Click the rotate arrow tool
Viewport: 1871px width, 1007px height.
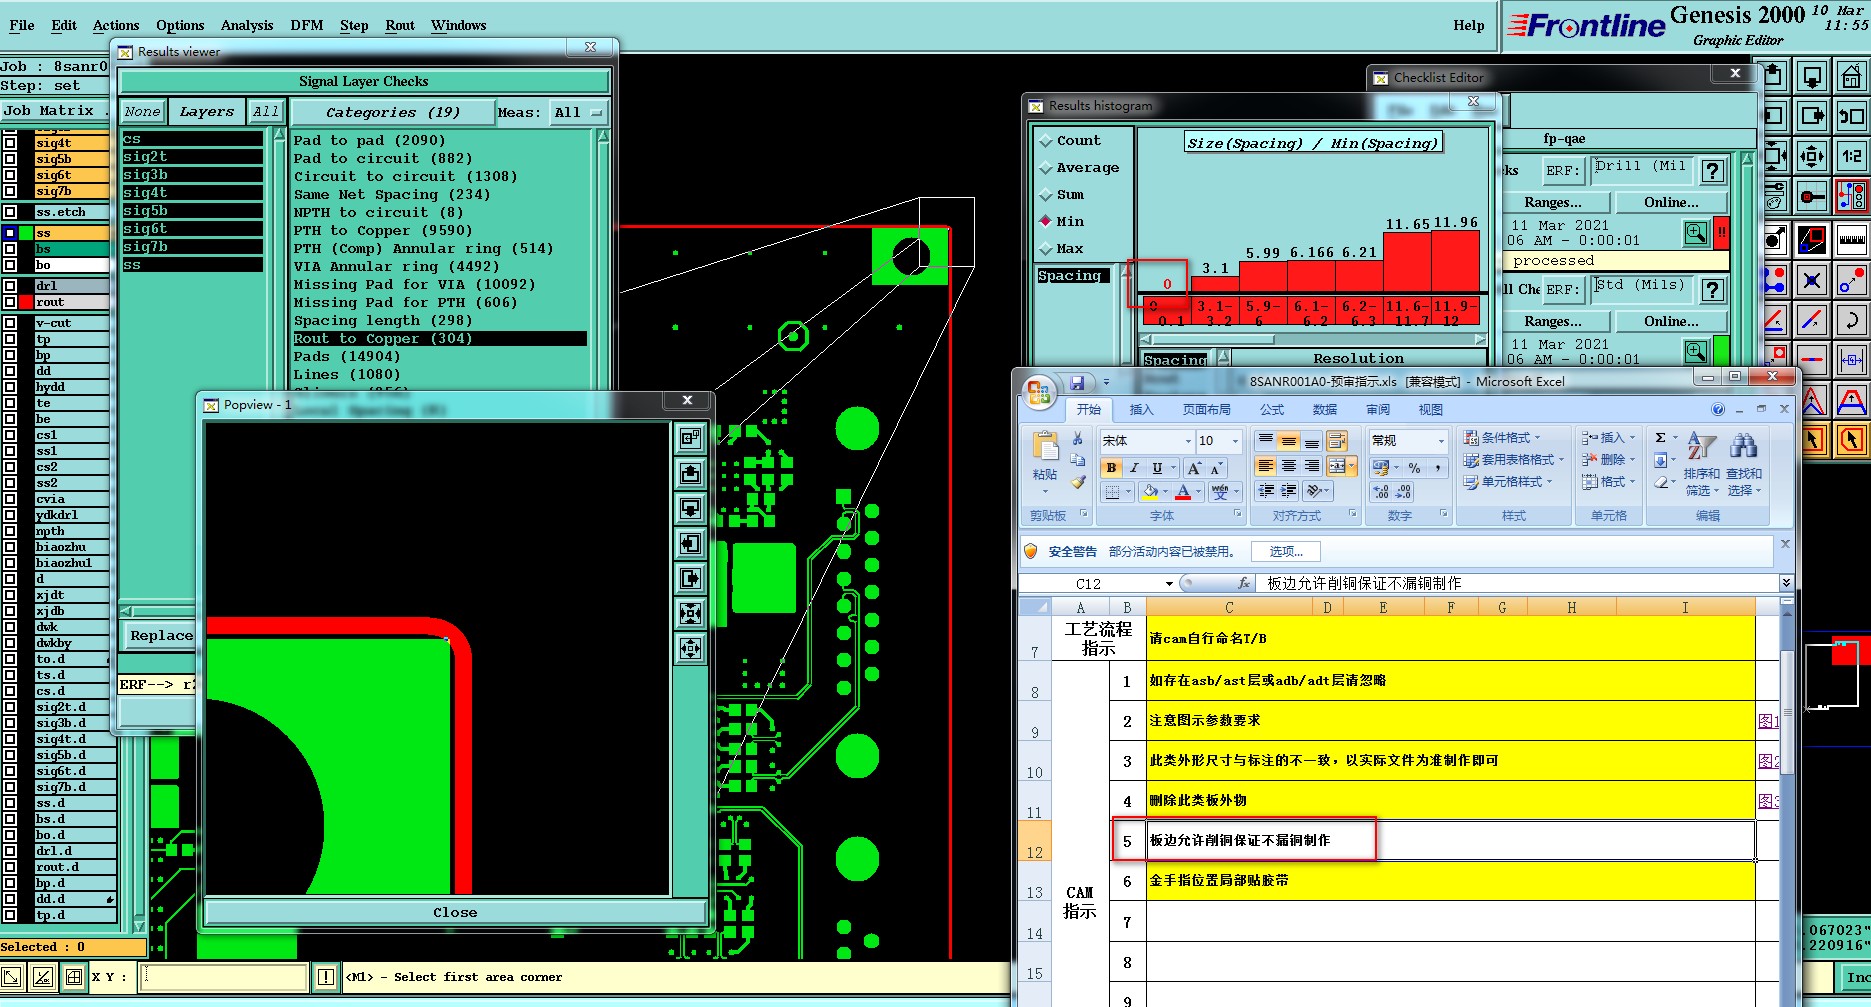pos(1851,320)
